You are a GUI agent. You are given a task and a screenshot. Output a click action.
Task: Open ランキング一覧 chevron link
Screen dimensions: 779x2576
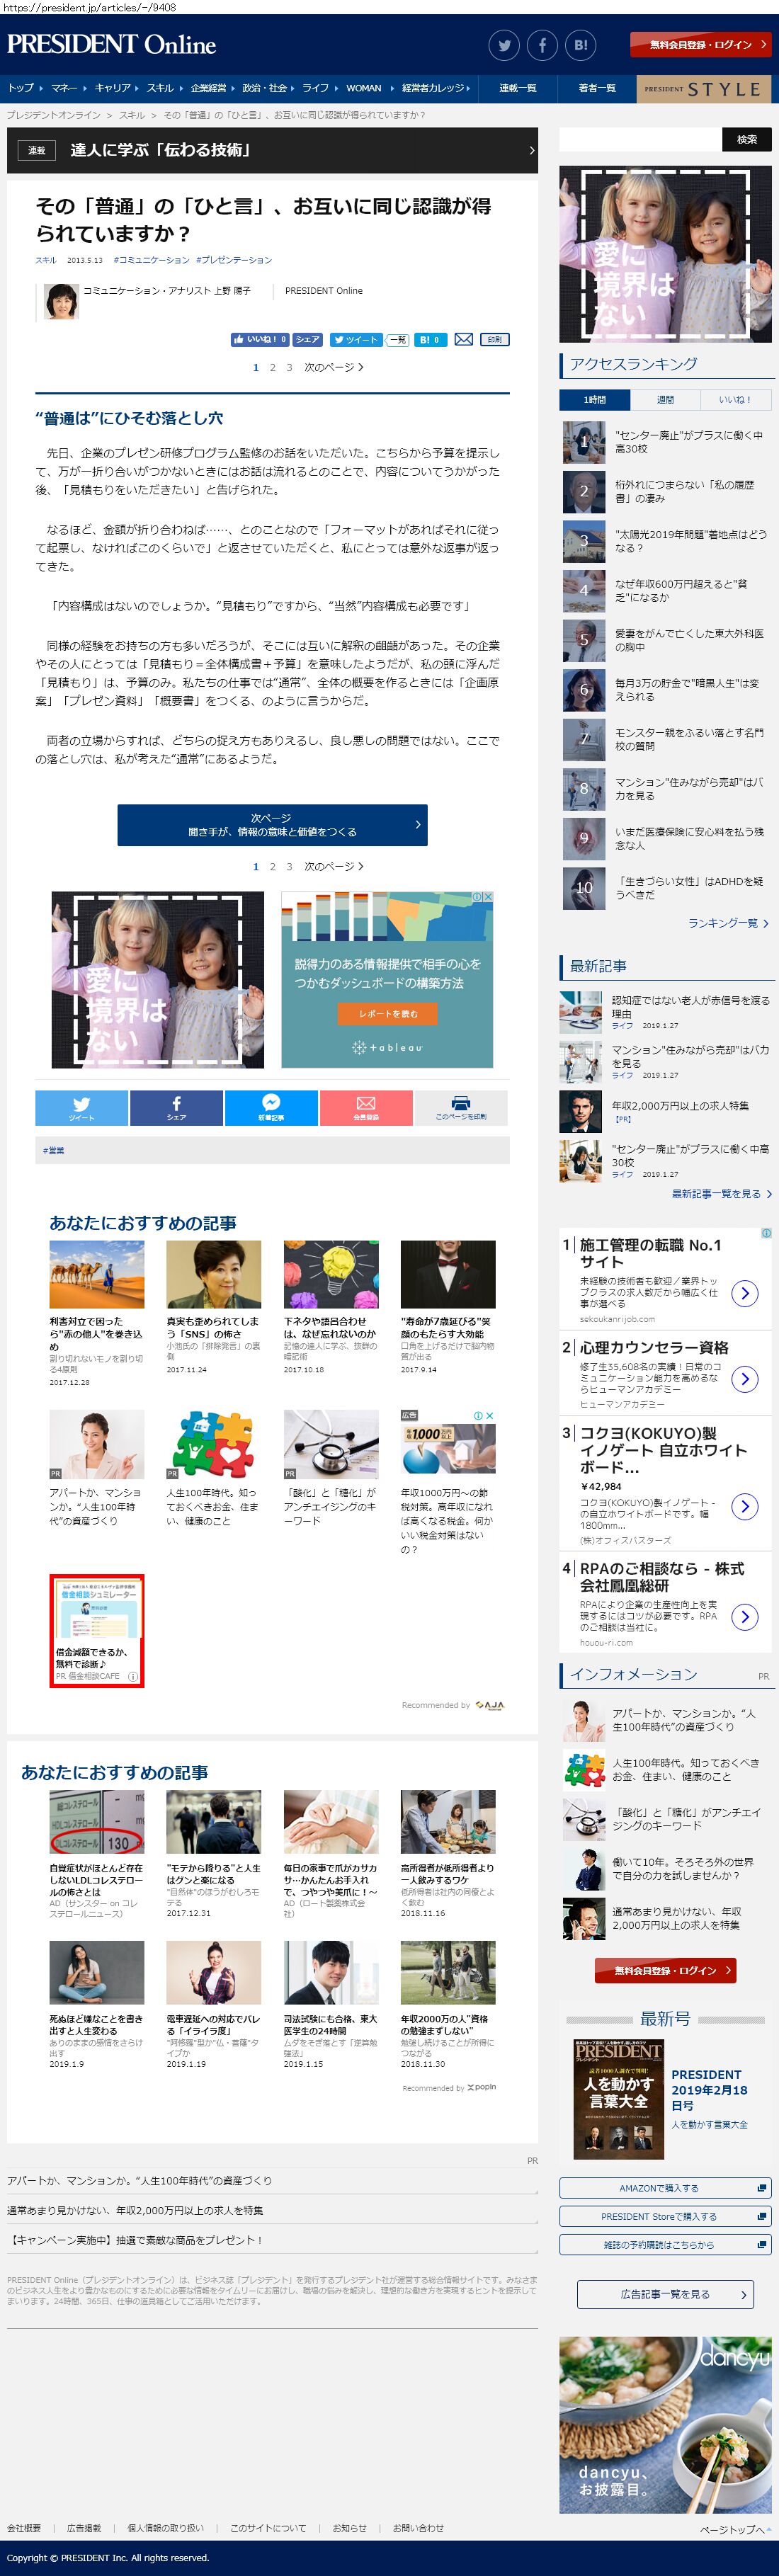tap(728, 923)
